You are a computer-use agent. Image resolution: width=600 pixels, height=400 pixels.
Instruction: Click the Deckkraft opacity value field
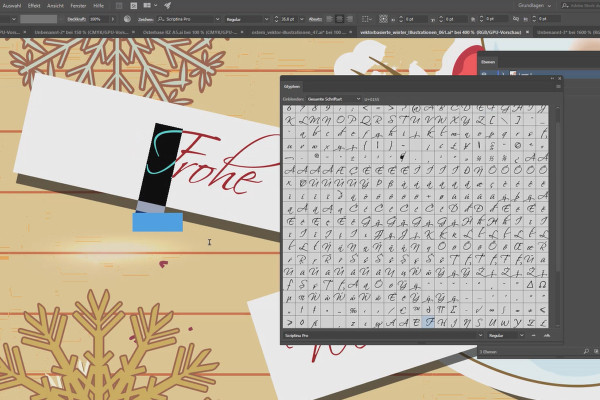99,19
